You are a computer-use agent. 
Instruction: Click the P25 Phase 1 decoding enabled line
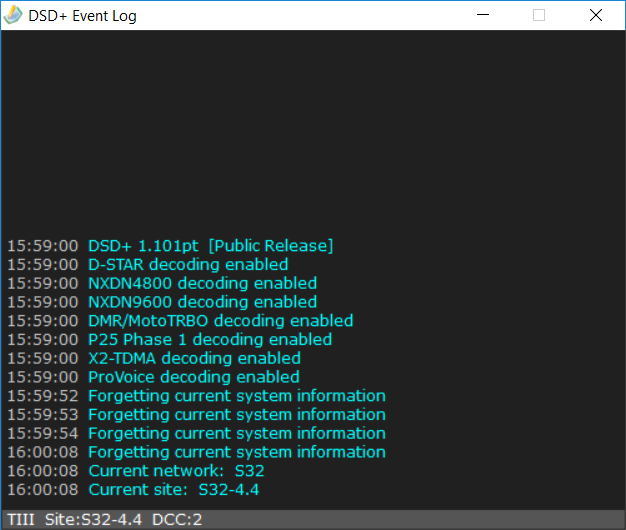pyautogui.click(x=170, y=340)
